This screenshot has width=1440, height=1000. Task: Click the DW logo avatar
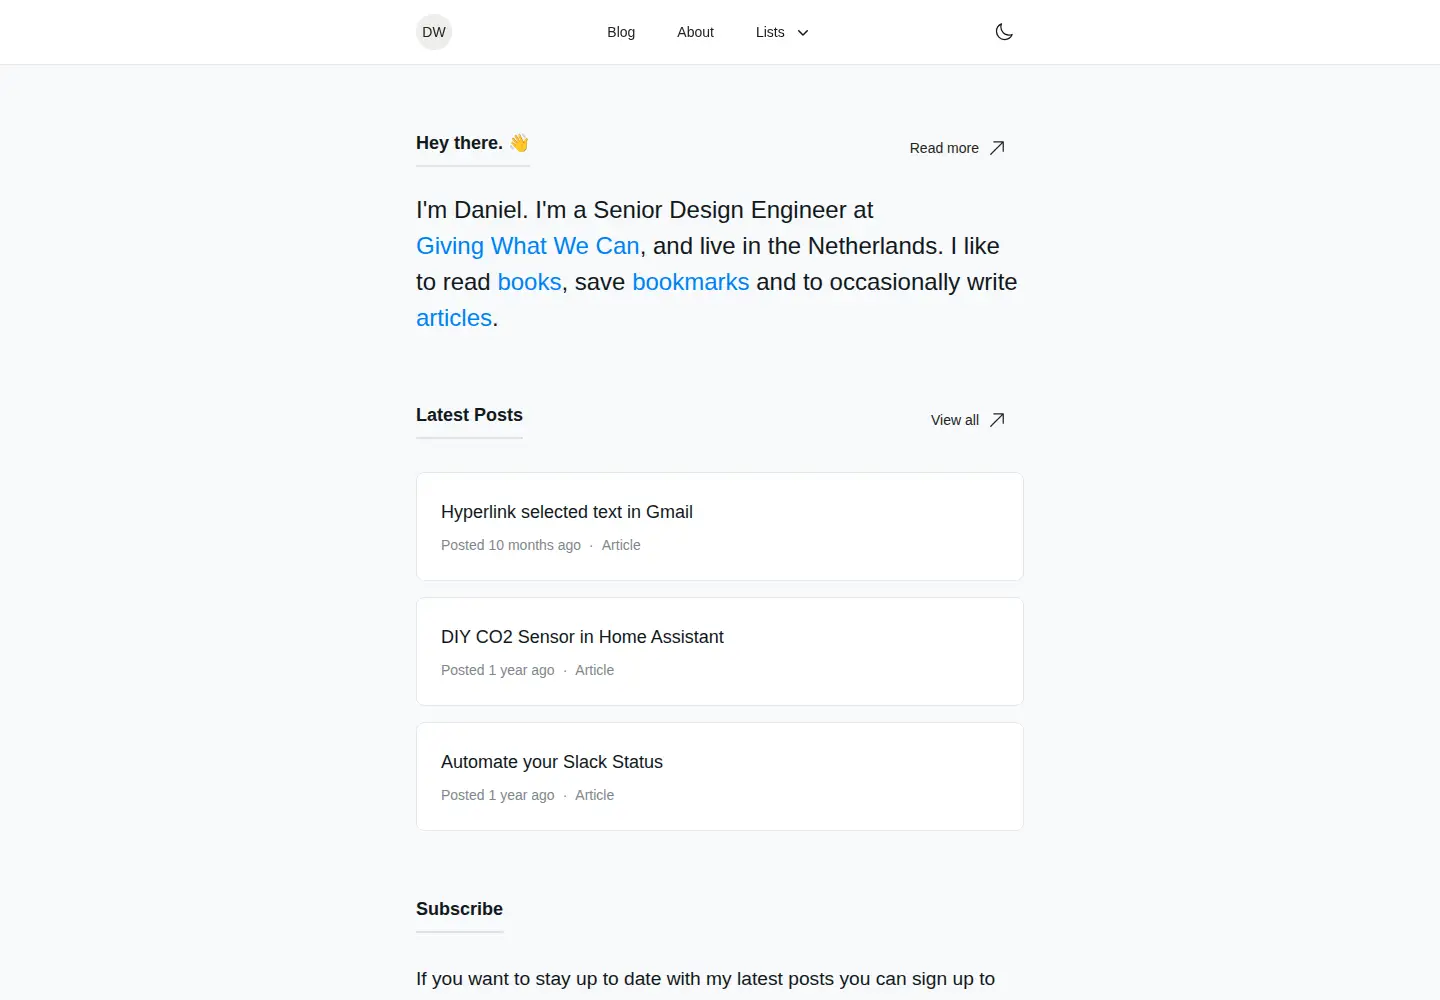pos(434,32)
